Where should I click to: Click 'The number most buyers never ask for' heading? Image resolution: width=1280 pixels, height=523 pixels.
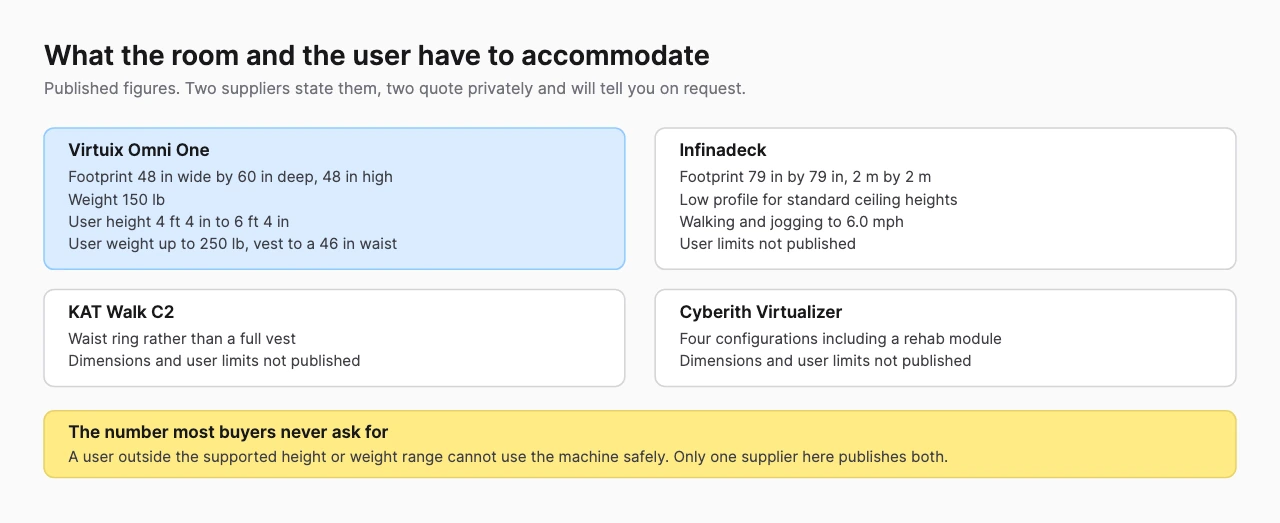(228, 432)
